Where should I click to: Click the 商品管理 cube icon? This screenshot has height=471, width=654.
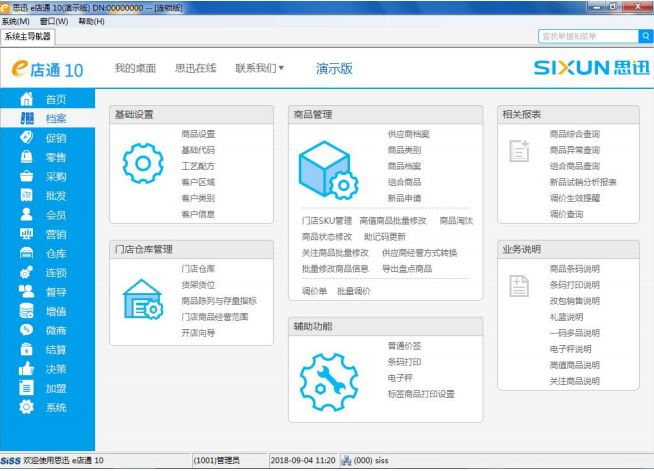point(328,171)
